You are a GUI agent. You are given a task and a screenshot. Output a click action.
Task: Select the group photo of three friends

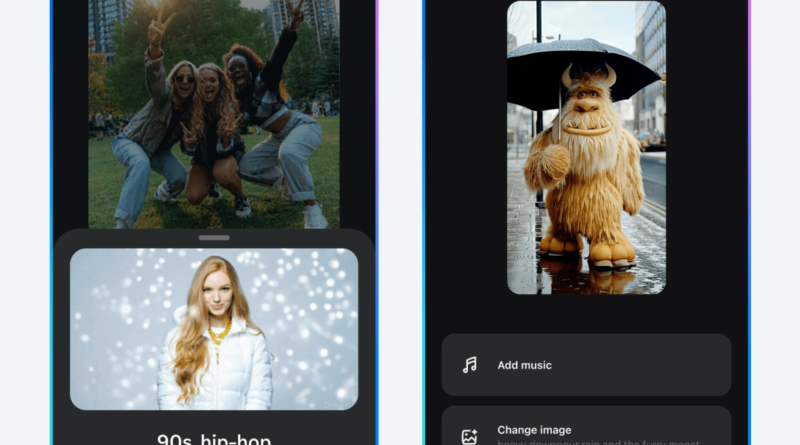point(214,113)
